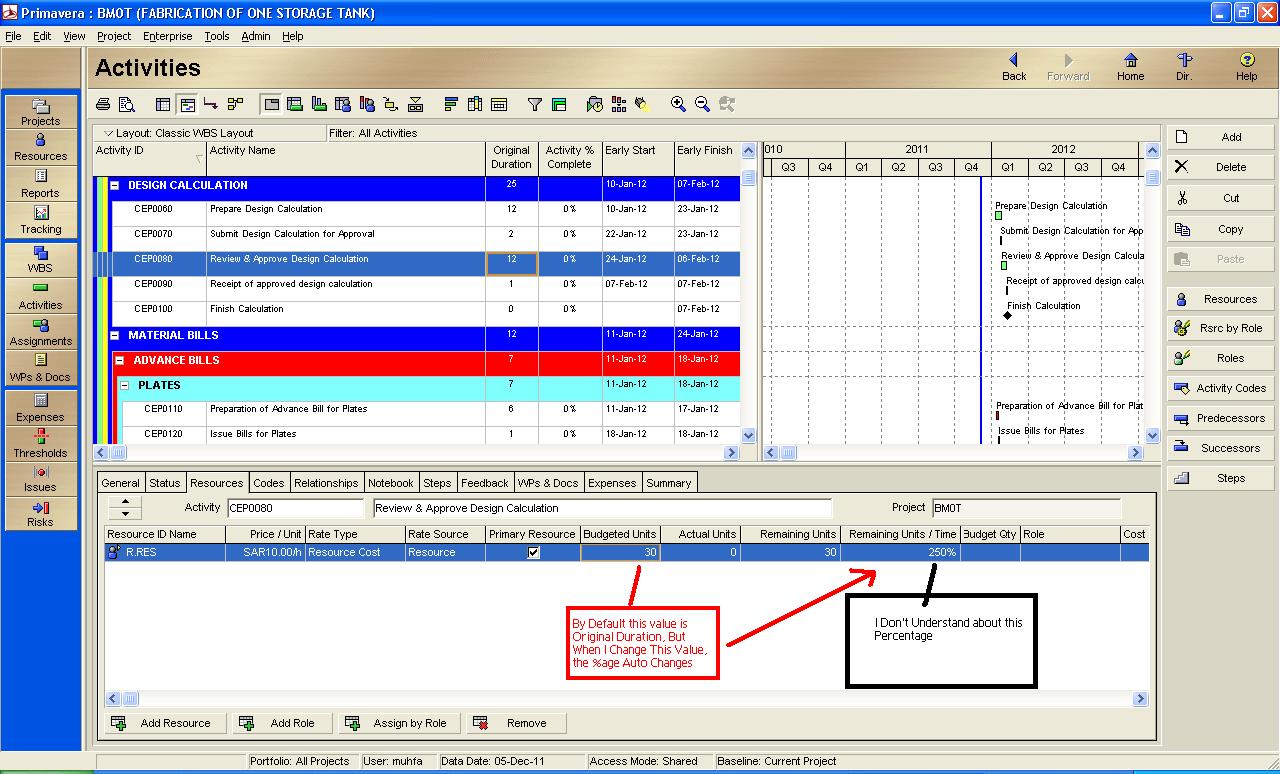Collapse the DESIGN CALCULATION WBS group
The width and height of the screenshot is (1280, 774).
(115, 185)
